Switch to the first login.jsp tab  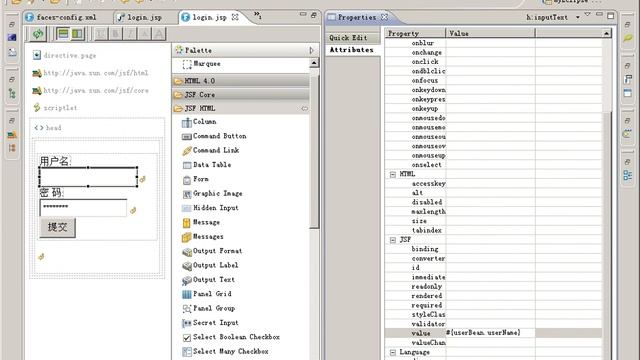coord(140,17)
